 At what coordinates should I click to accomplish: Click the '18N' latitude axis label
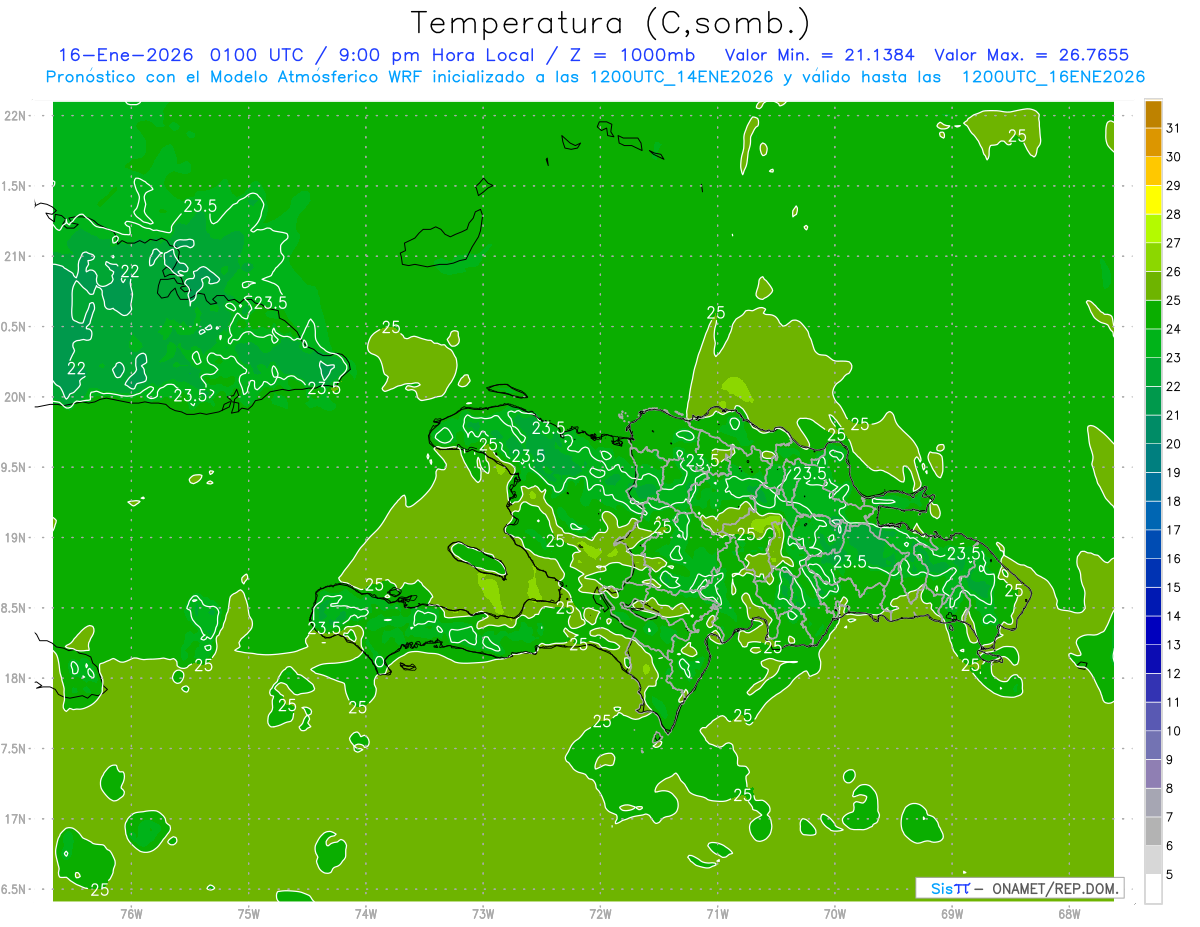click(17, 678)
